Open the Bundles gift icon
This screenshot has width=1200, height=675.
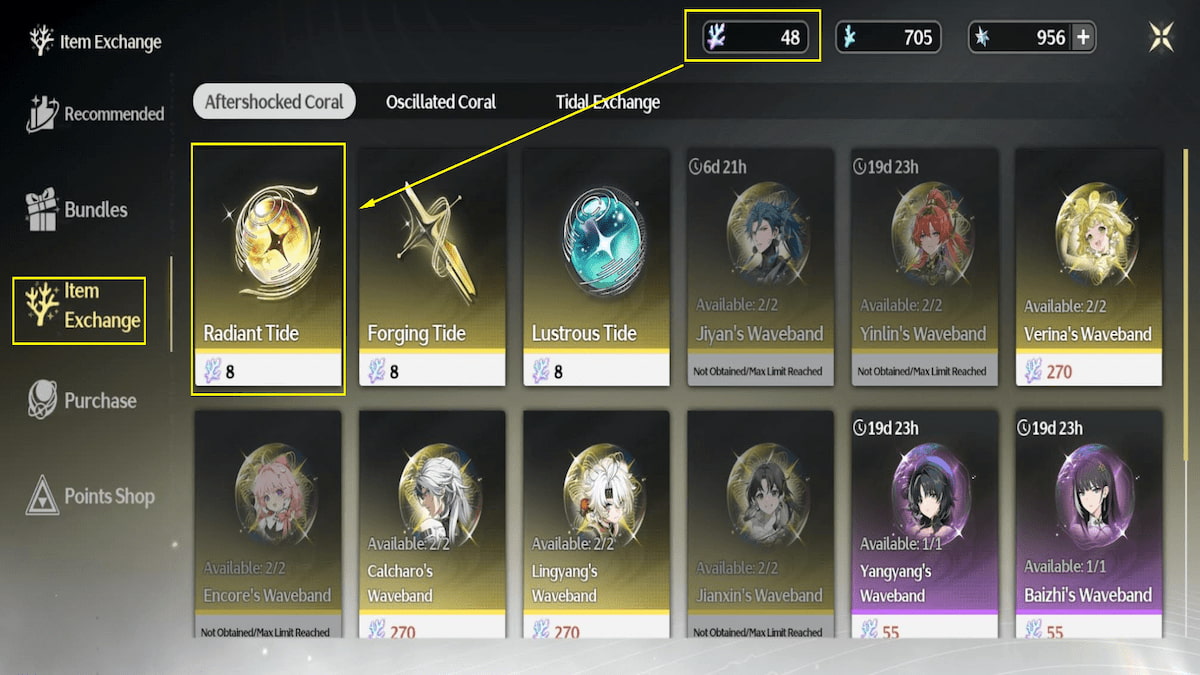tap(42, 210)
